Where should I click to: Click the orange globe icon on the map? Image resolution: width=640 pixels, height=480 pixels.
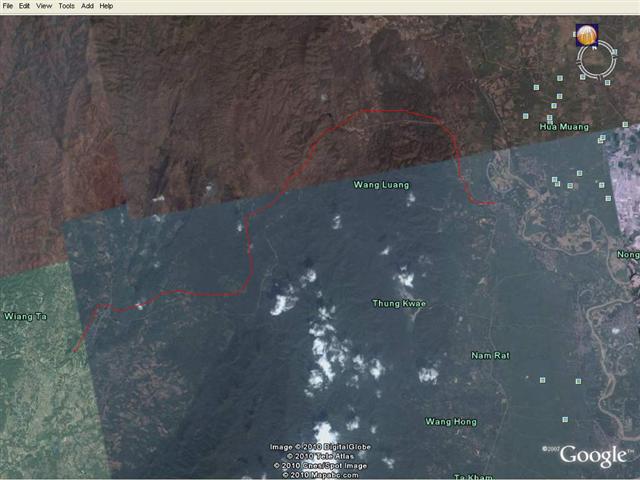(587, 35)
